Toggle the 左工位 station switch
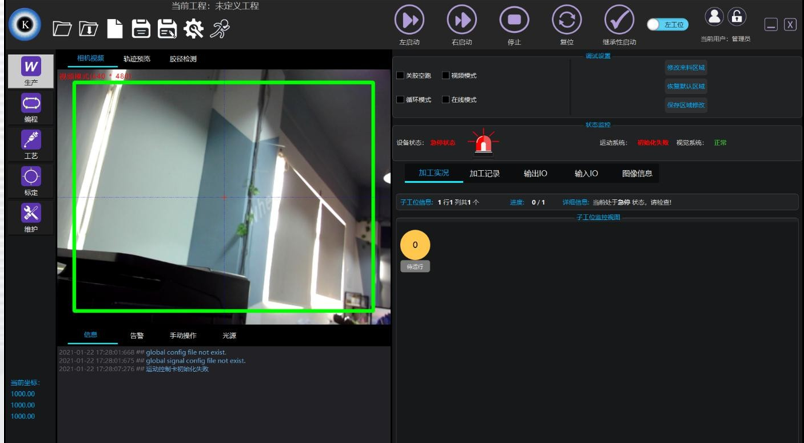Image resolution: width=804 pixels, height=443 pixels. click(668, 25)
